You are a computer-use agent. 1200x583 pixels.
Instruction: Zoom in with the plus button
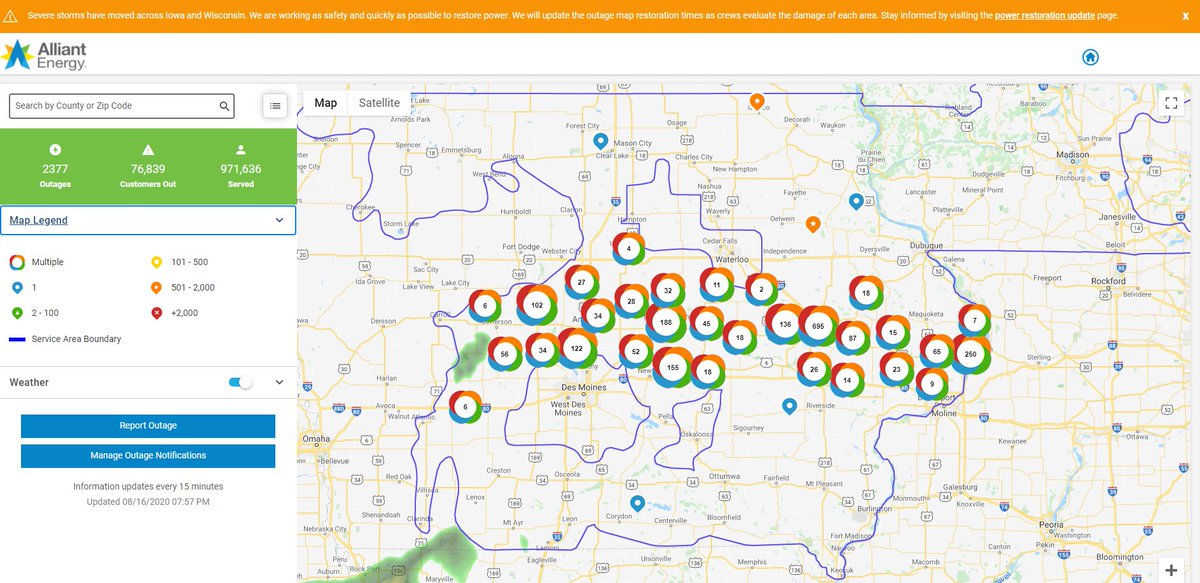coord(1171,569)
